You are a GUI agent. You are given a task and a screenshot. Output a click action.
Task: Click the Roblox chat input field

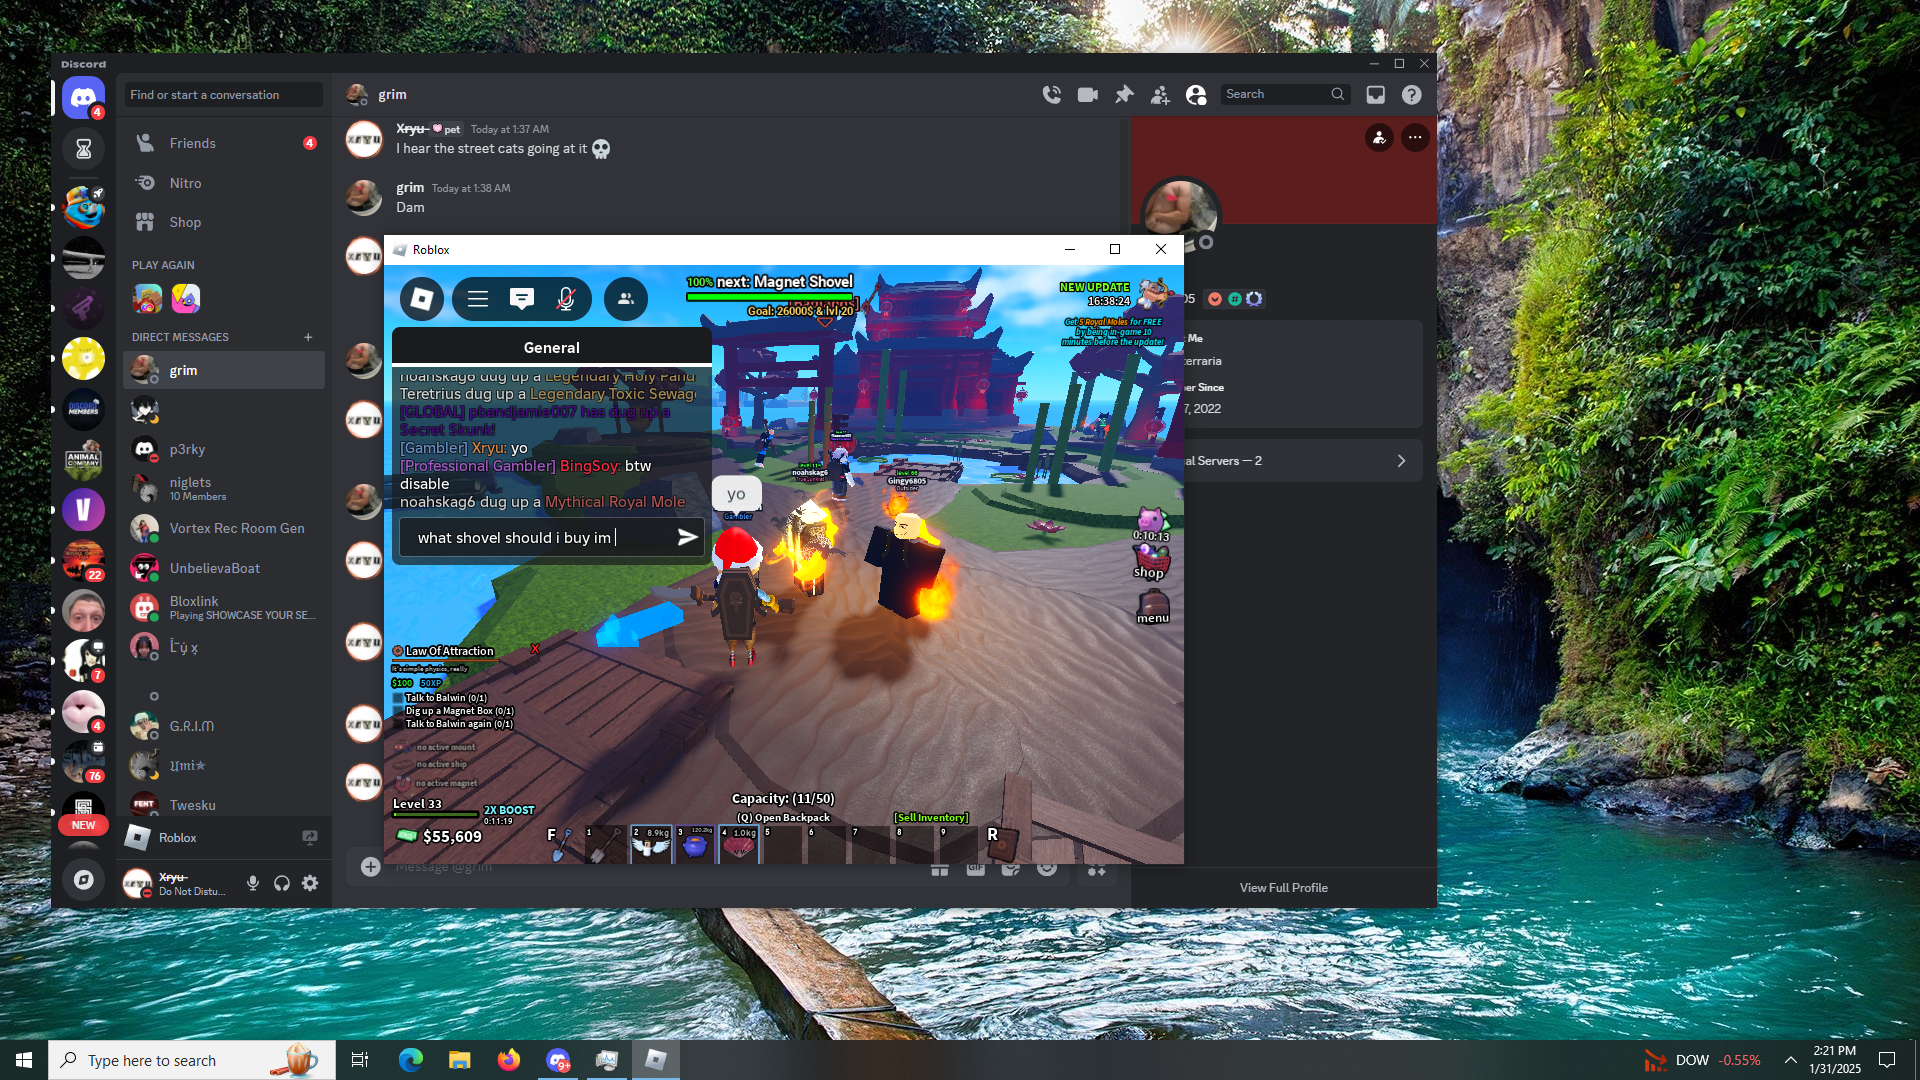540,537
